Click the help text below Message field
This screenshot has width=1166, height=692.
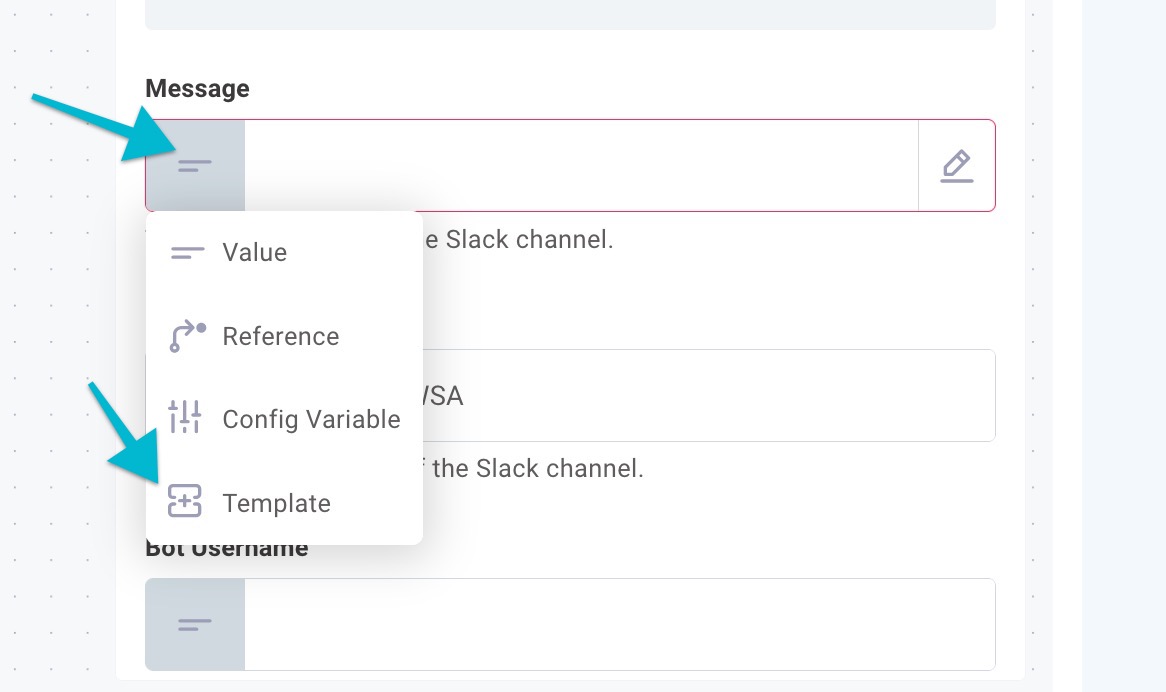click(x=519, y=240)
